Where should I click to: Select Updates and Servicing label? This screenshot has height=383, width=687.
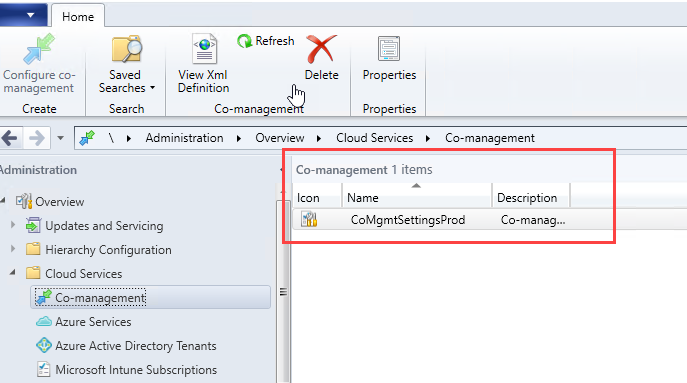104,226
